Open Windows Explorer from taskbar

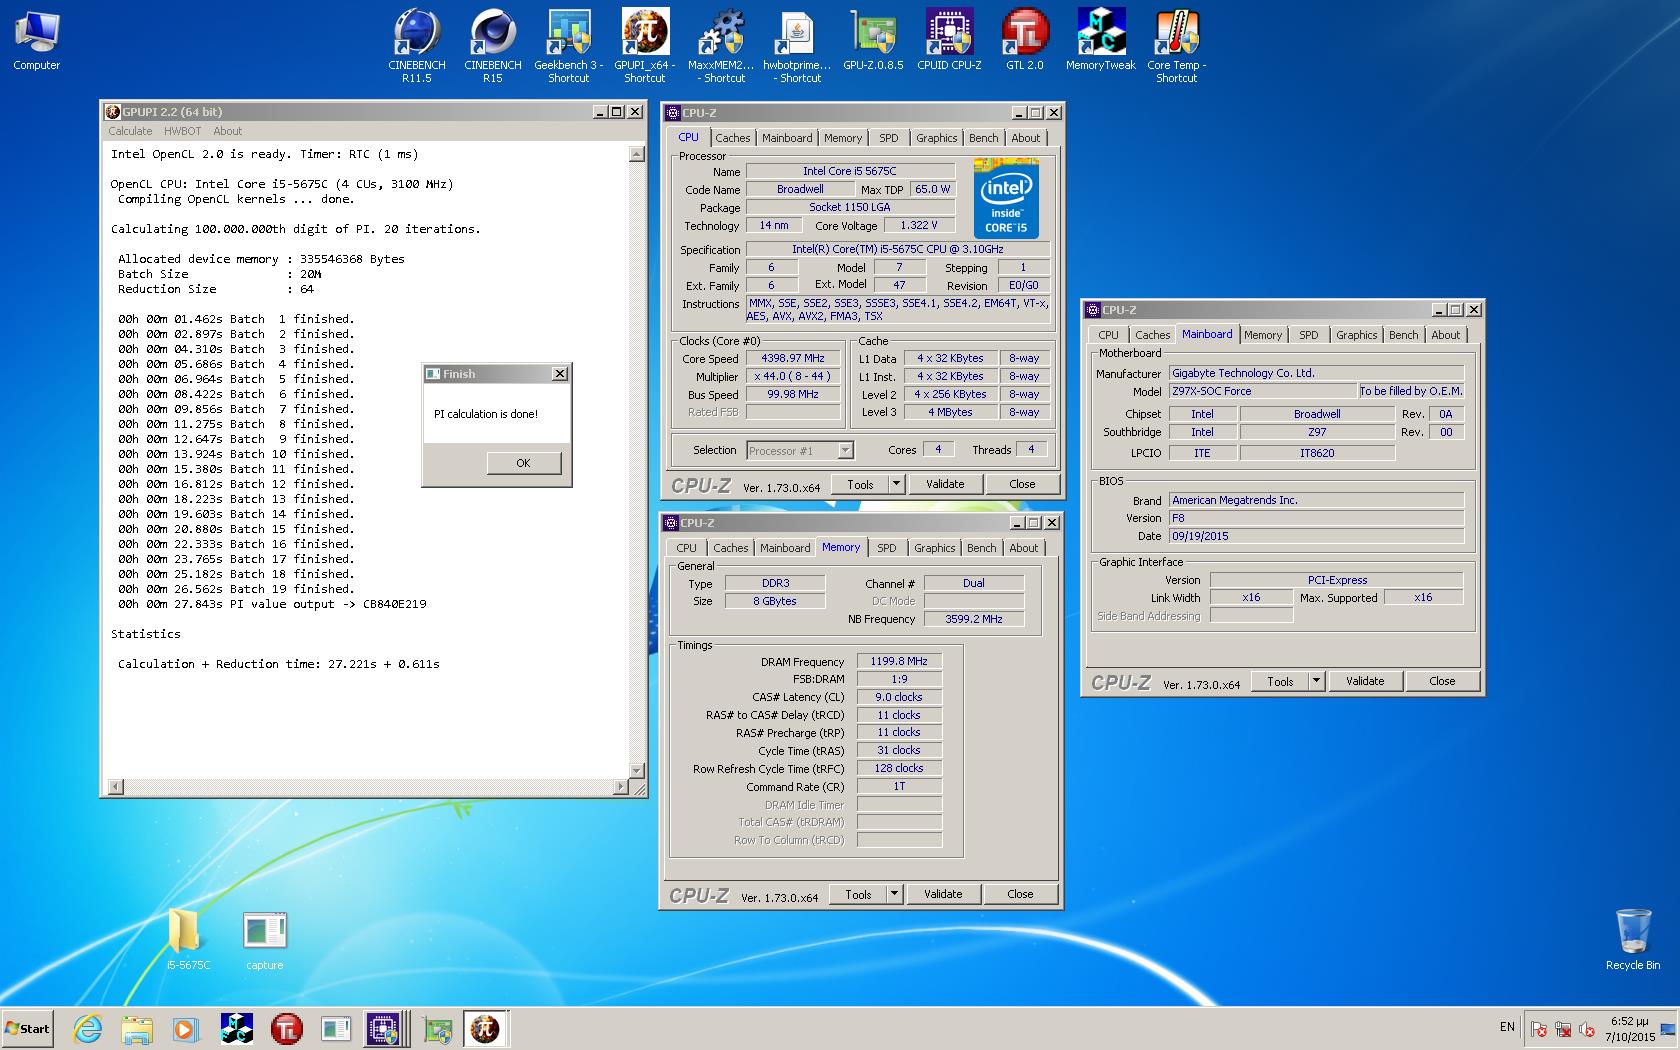(x=137, y=1029)
